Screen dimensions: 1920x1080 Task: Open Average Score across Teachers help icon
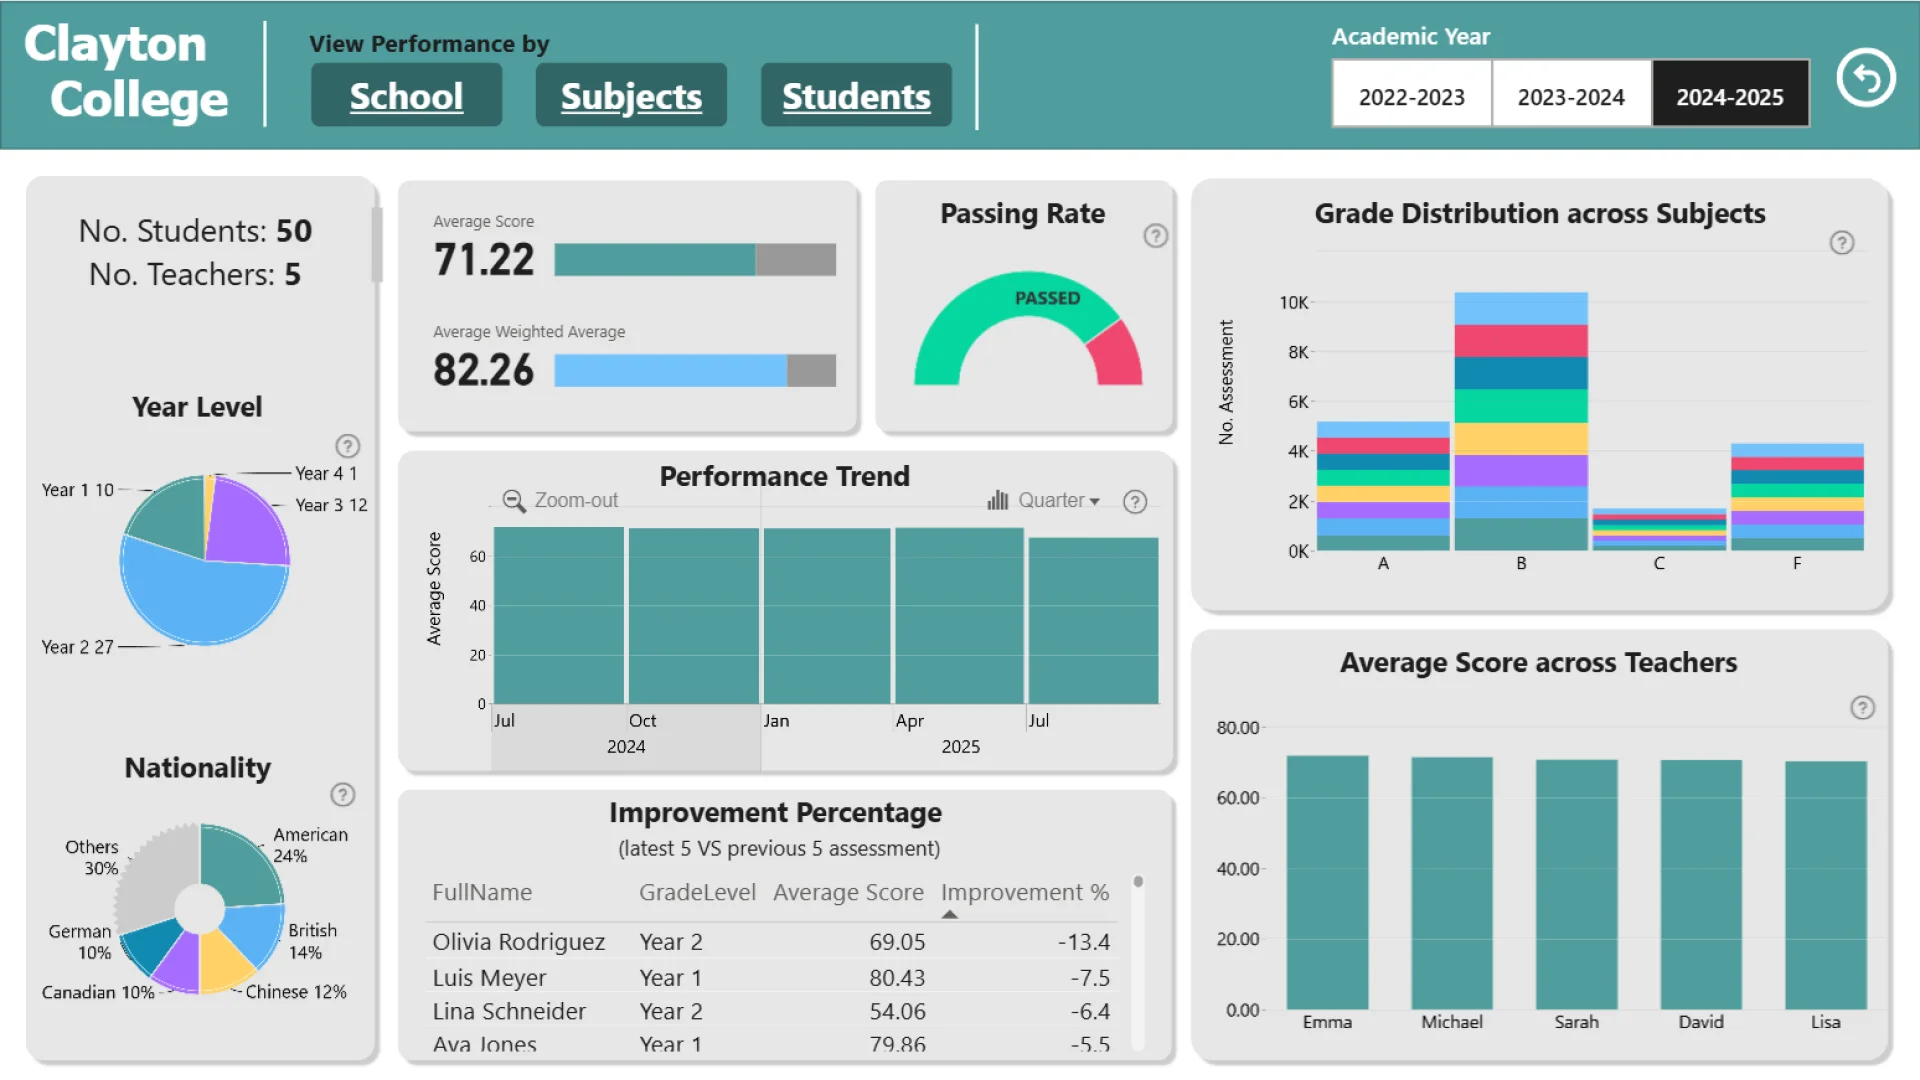point(1861,708)
